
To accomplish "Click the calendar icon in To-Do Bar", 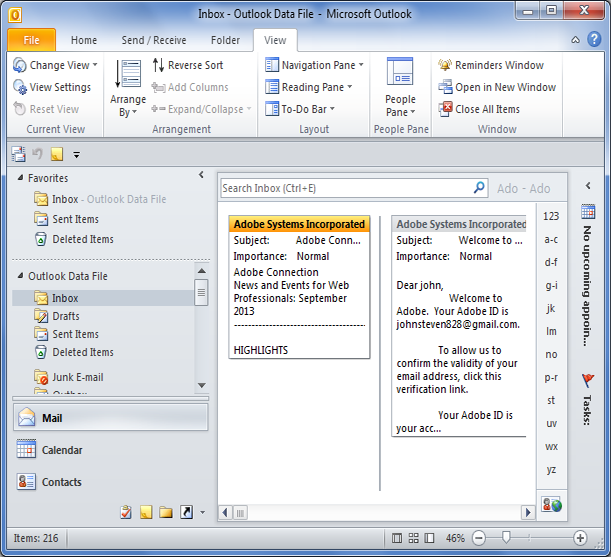I will point(588,211).
